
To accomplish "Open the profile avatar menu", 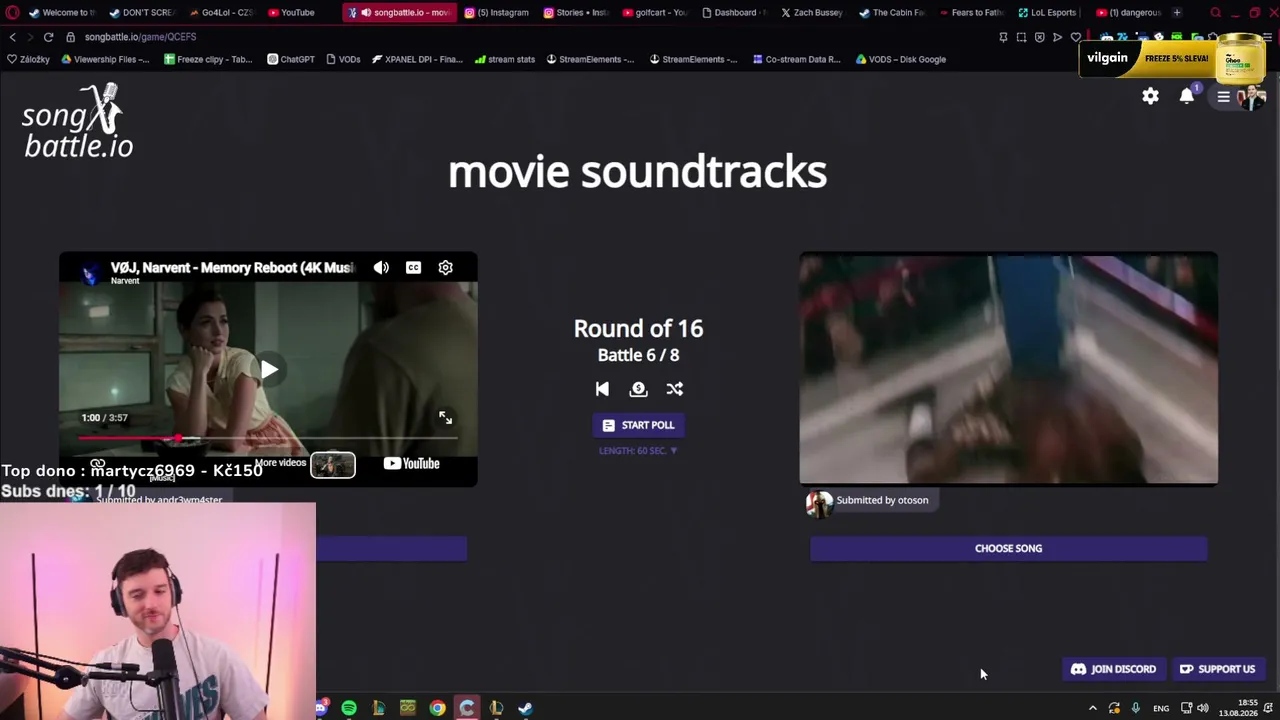I will click(1251, 97).
